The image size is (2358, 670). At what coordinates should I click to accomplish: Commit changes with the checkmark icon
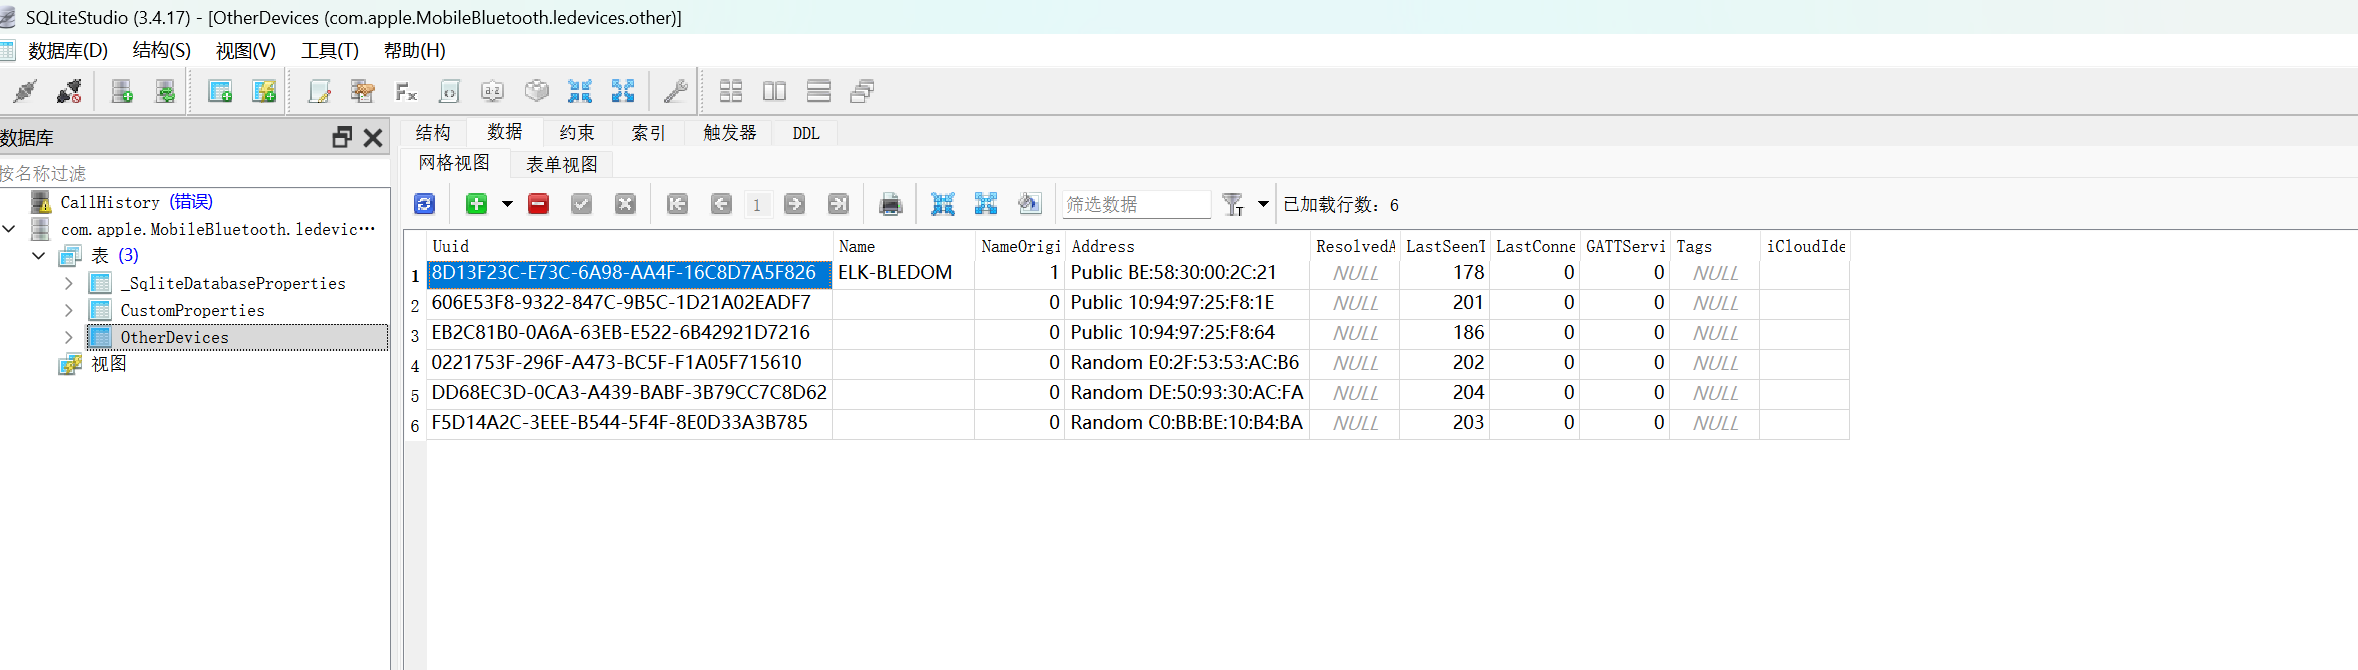pyautogui.click(x=581, y=204)
